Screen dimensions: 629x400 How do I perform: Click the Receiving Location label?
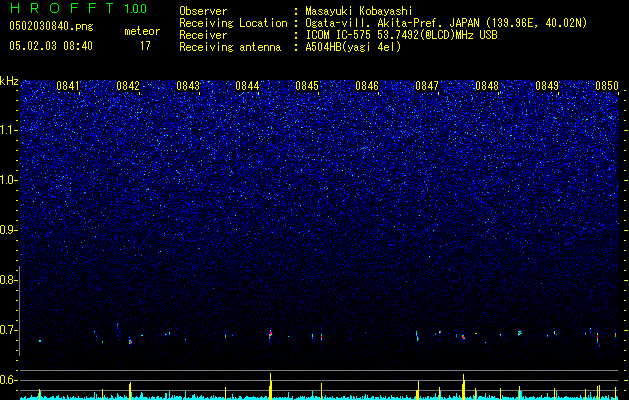(x=233, y=23)
